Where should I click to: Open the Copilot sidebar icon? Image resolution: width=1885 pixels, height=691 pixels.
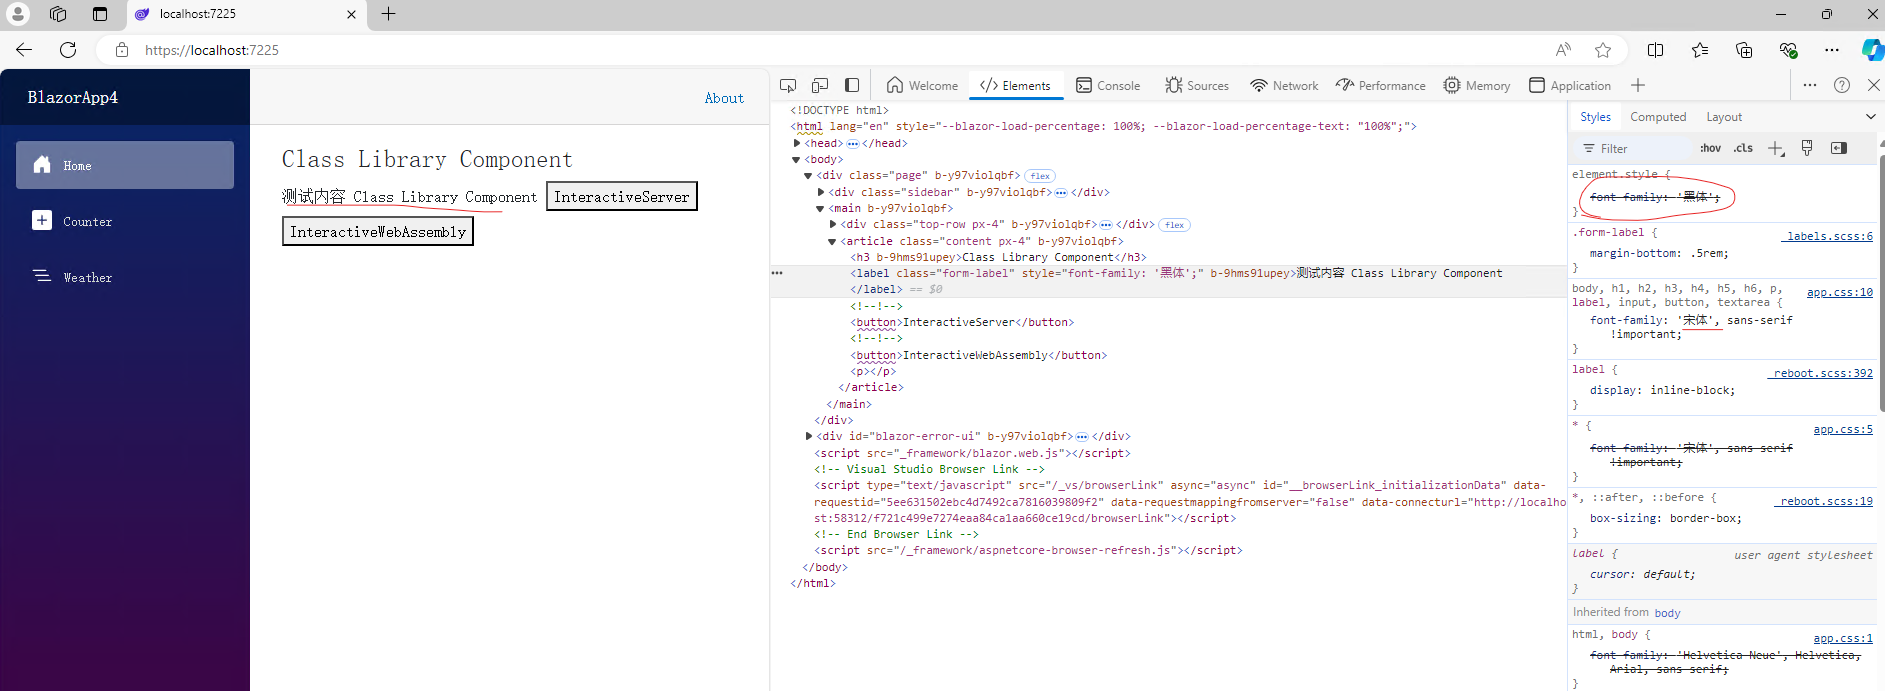coord(1872,50)
